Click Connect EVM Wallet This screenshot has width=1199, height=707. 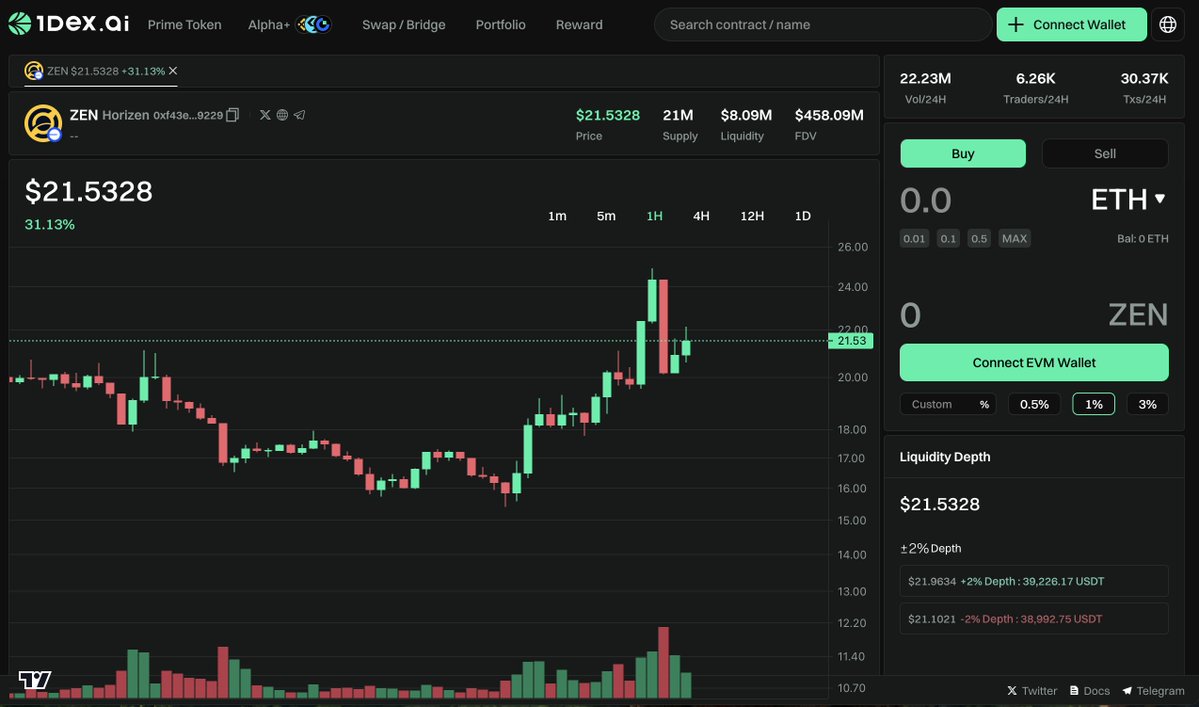coord(1033,362)
